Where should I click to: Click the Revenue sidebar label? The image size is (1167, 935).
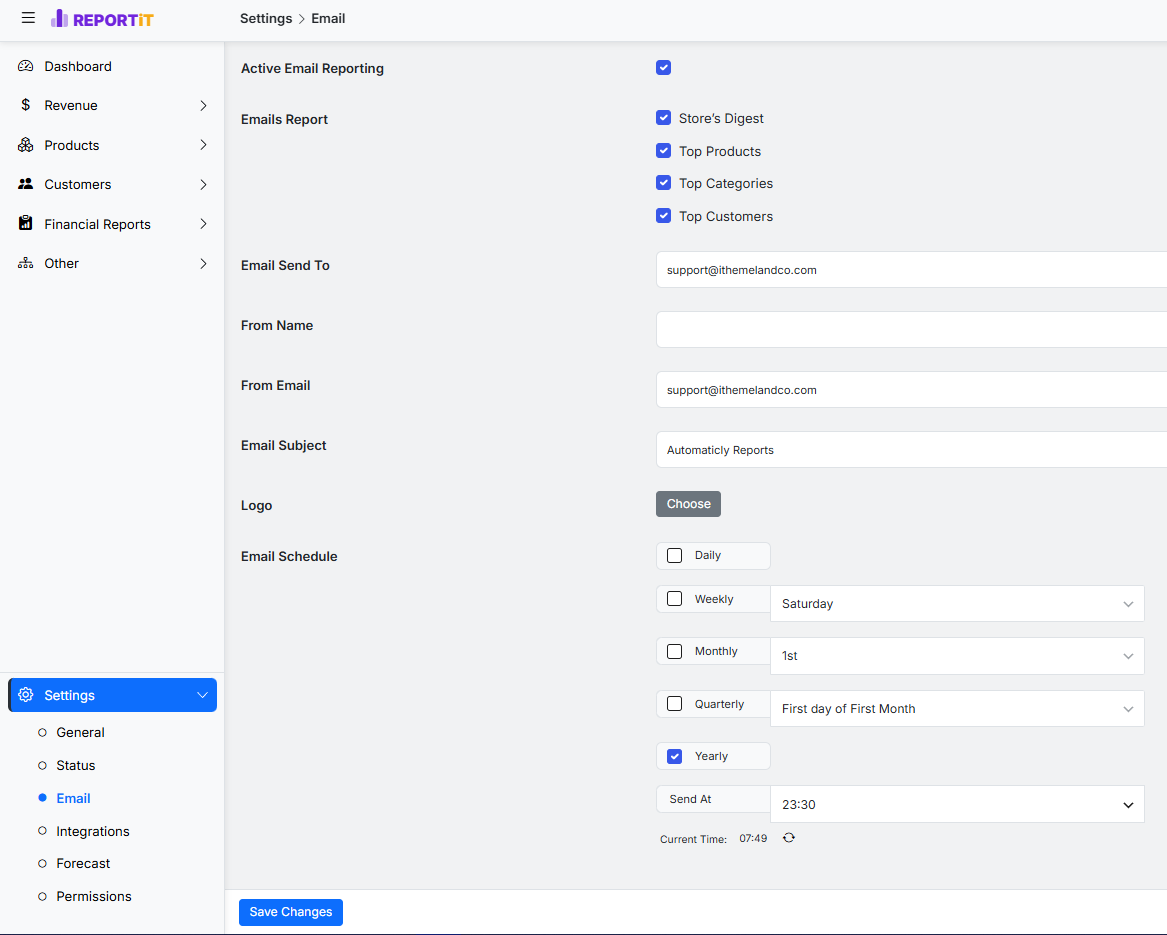pyautogui.click(x=71, y=105)
